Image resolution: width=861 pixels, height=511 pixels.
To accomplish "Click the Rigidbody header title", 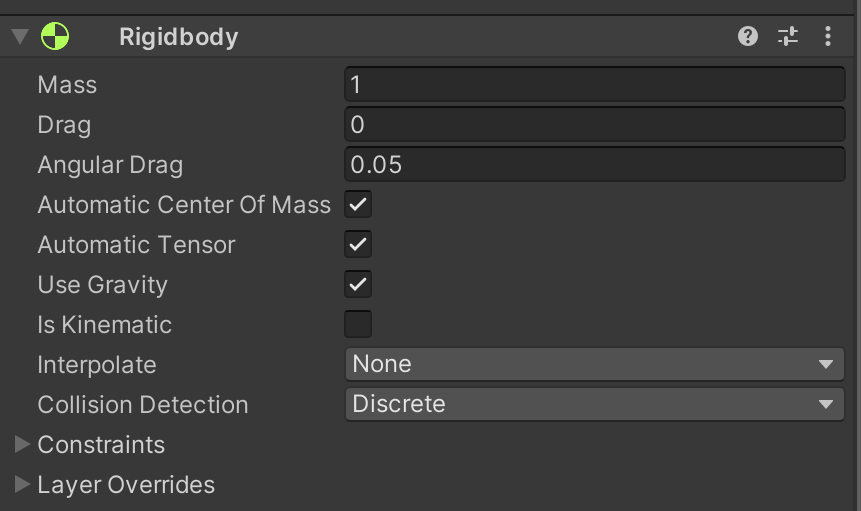I will pyautogui.click(x=179, y=38).
